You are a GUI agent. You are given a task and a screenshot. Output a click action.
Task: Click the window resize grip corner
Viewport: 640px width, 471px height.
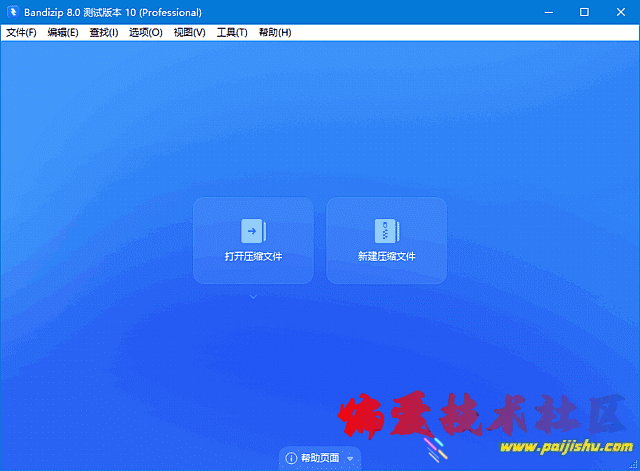point(633,465)
